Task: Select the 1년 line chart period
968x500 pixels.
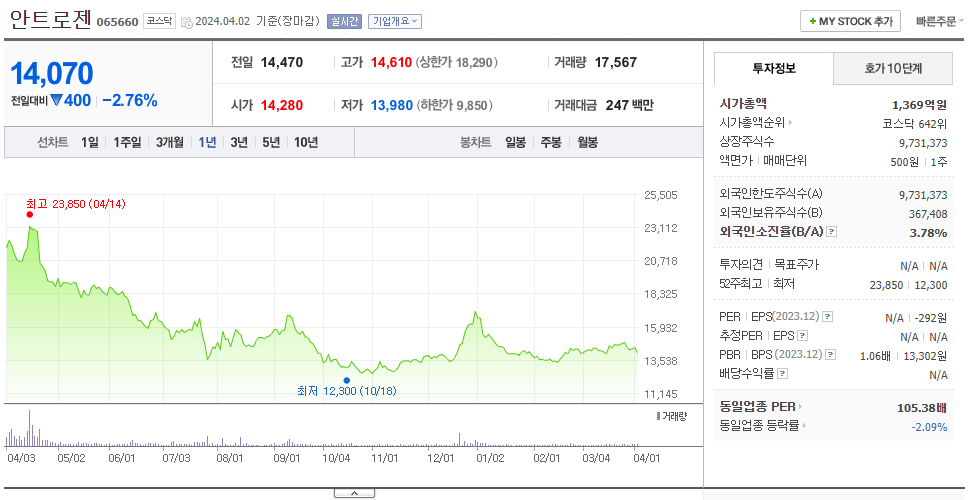Action: point(207,143)
